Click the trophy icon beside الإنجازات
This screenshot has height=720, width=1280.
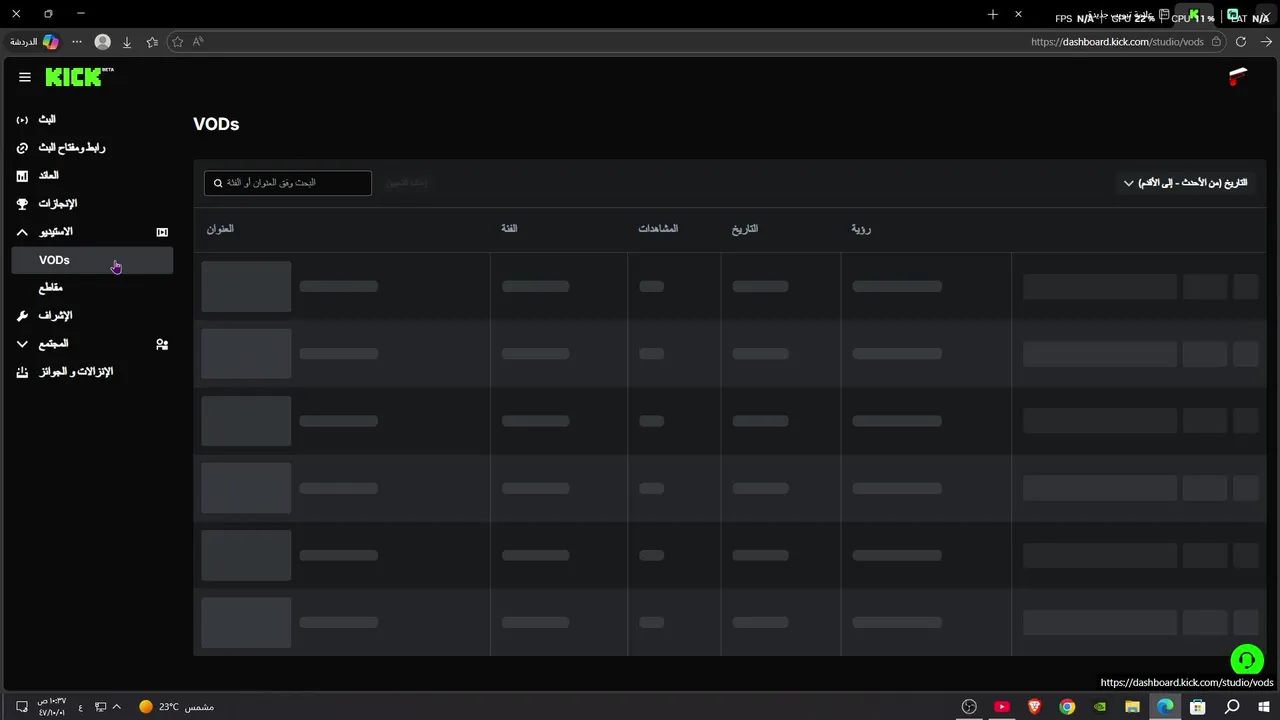tap(22, 204)
